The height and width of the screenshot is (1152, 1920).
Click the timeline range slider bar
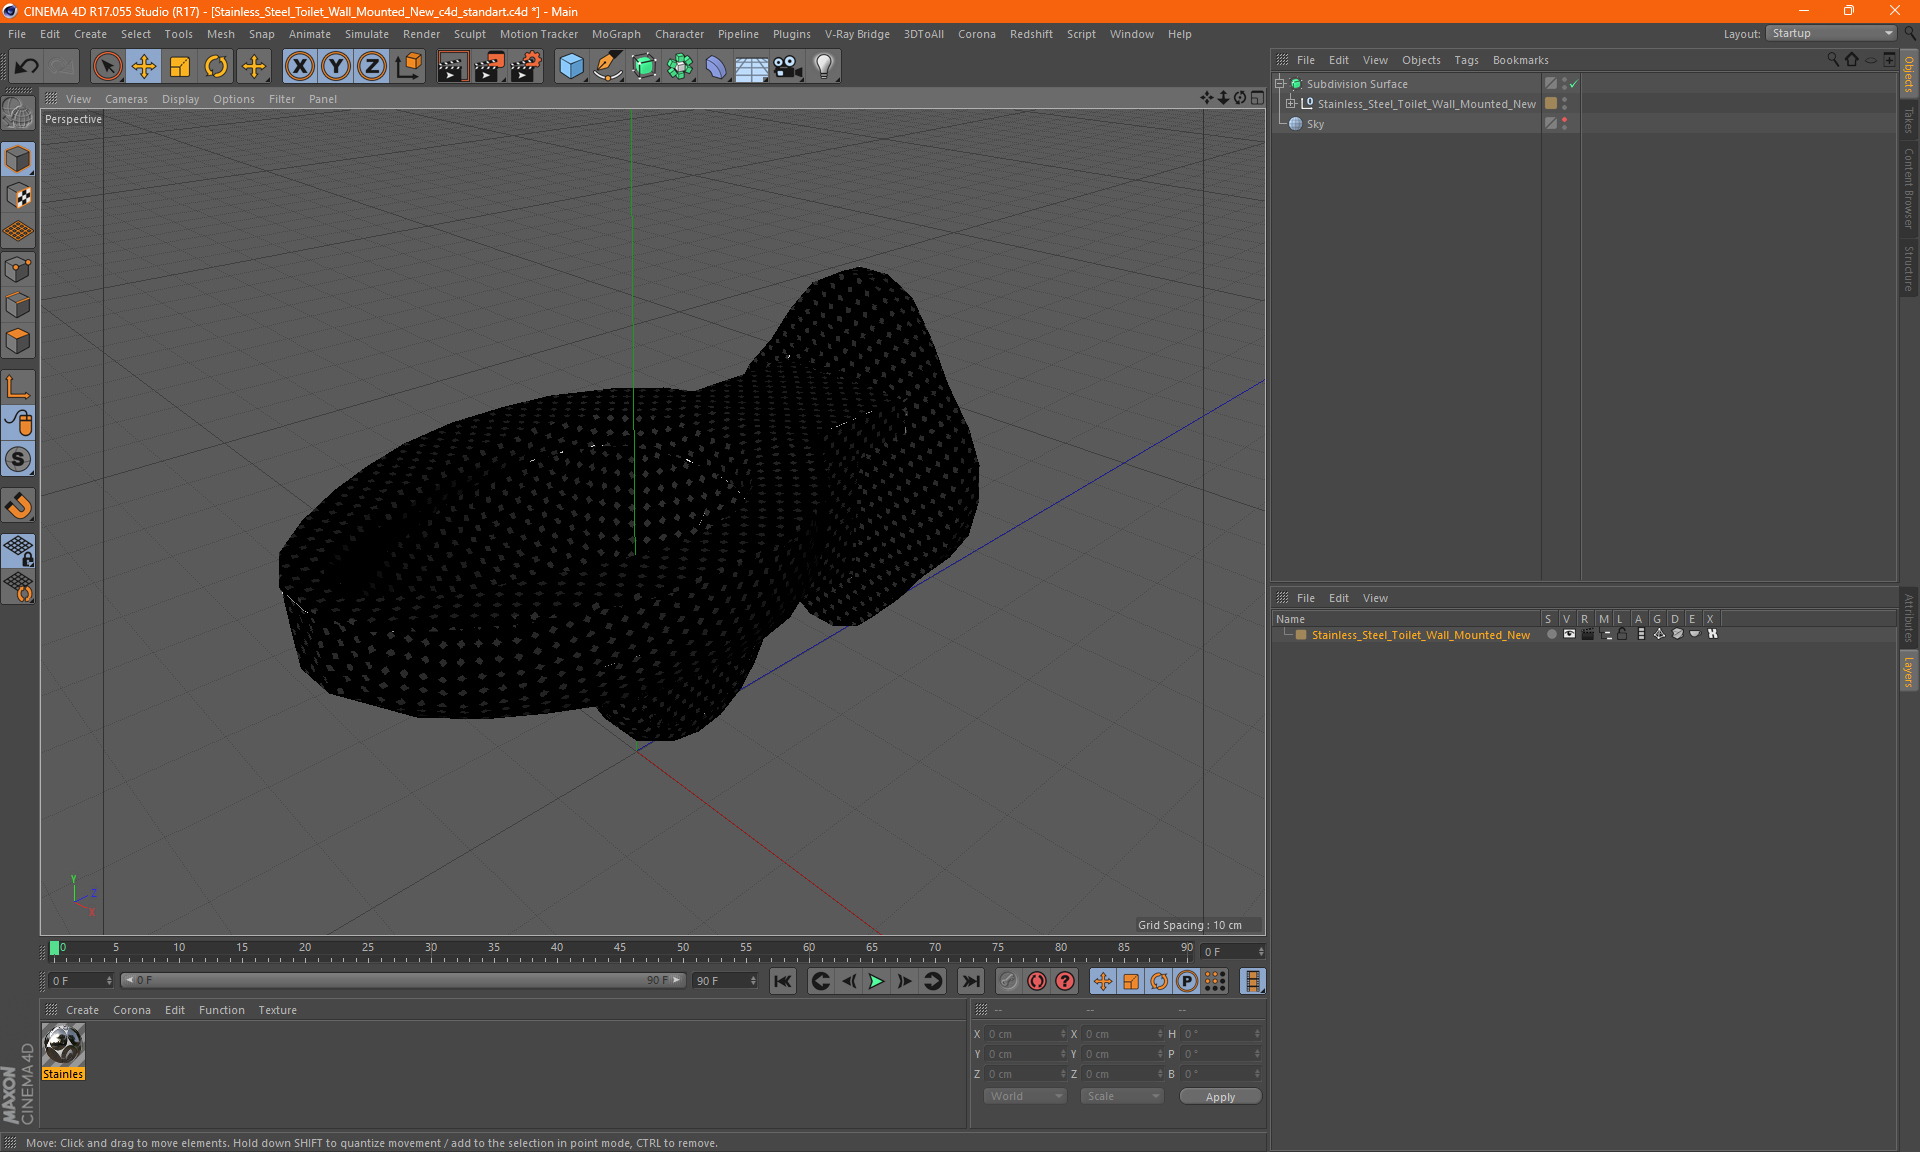[402, 980]
